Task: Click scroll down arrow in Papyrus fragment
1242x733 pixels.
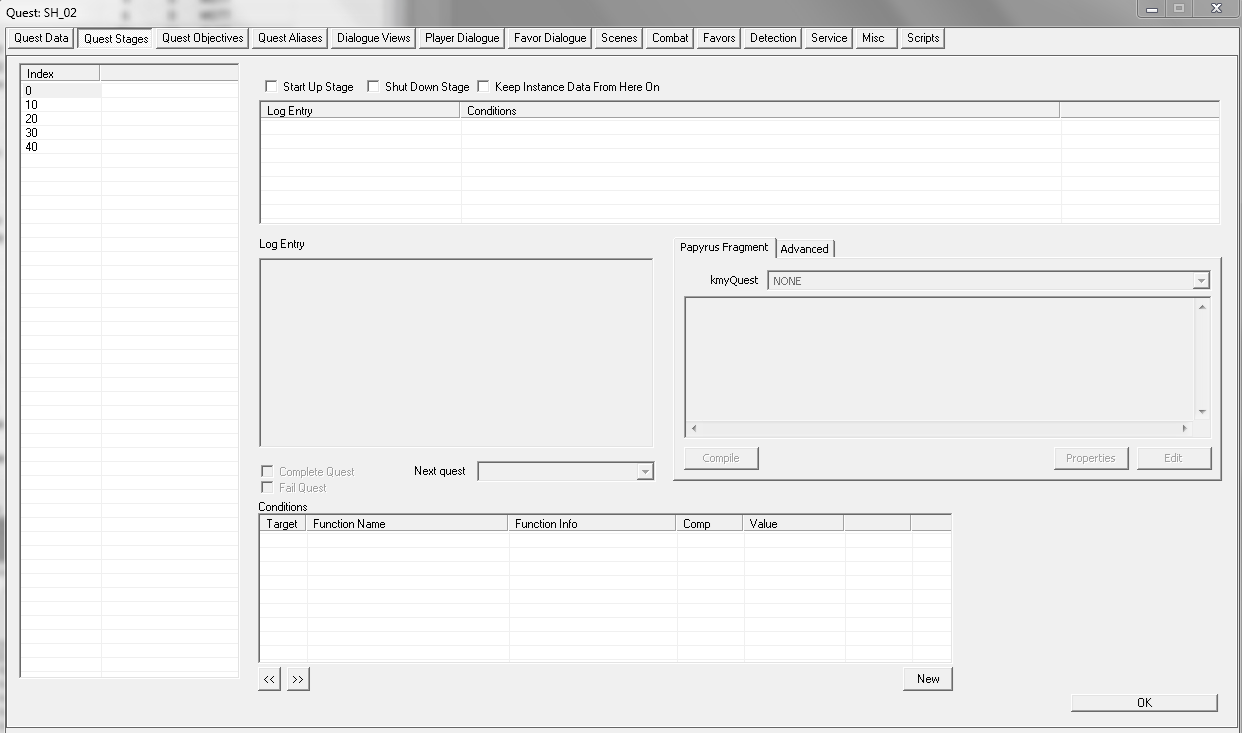Action: 1201,411
